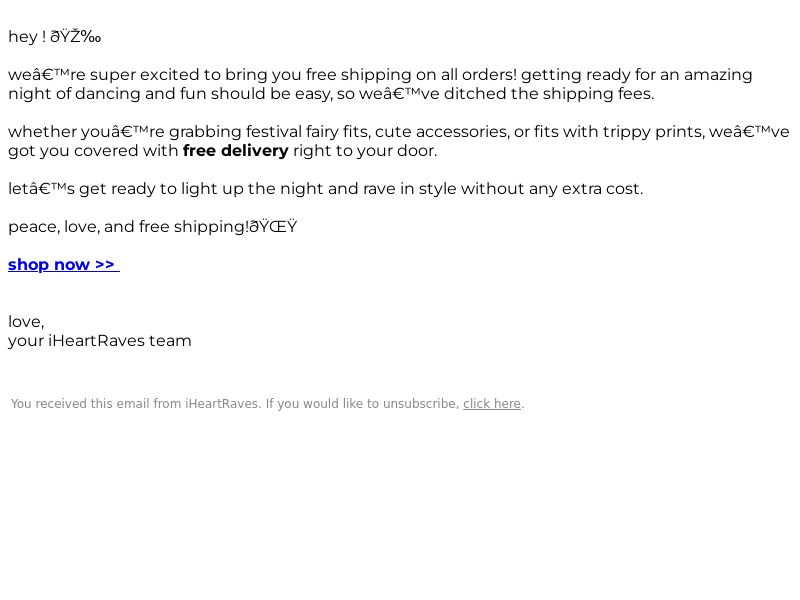Click the garbled characters after "free shipping!"
The width and height of the screenshot is (800, 600).
pos(273,226)
